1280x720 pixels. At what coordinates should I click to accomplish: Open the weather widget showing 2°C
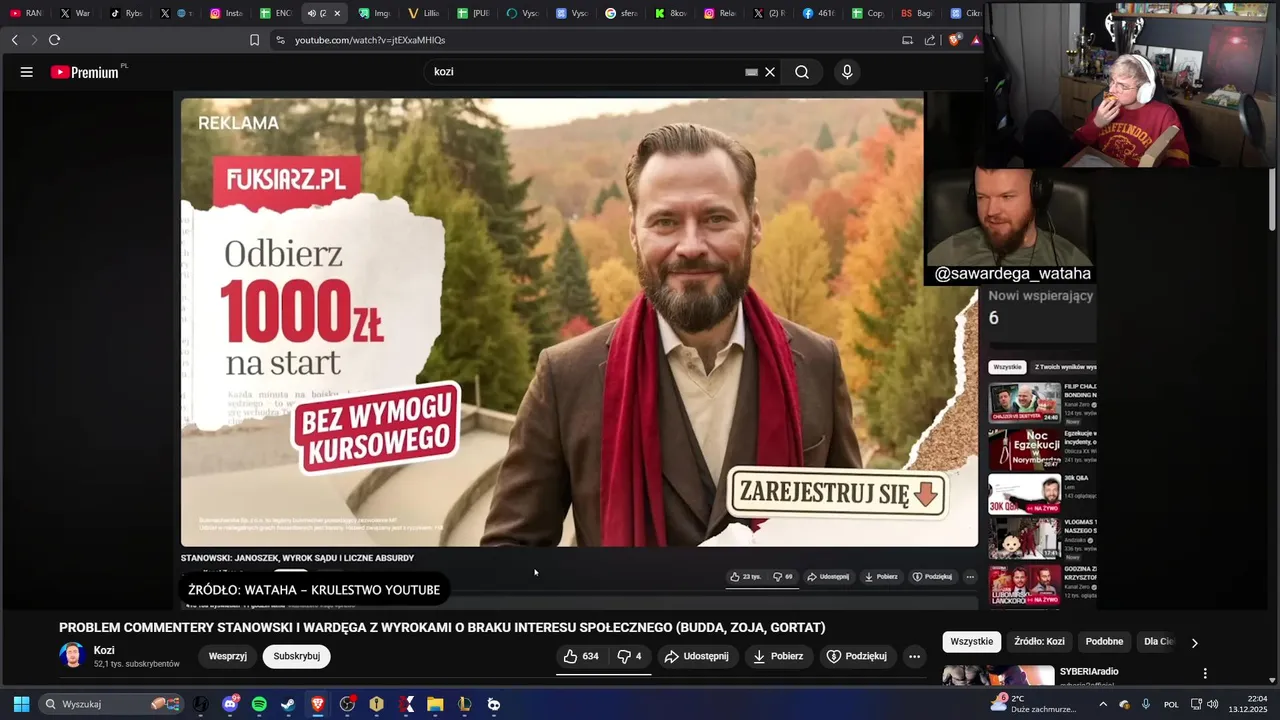[x=1033, y=704]
